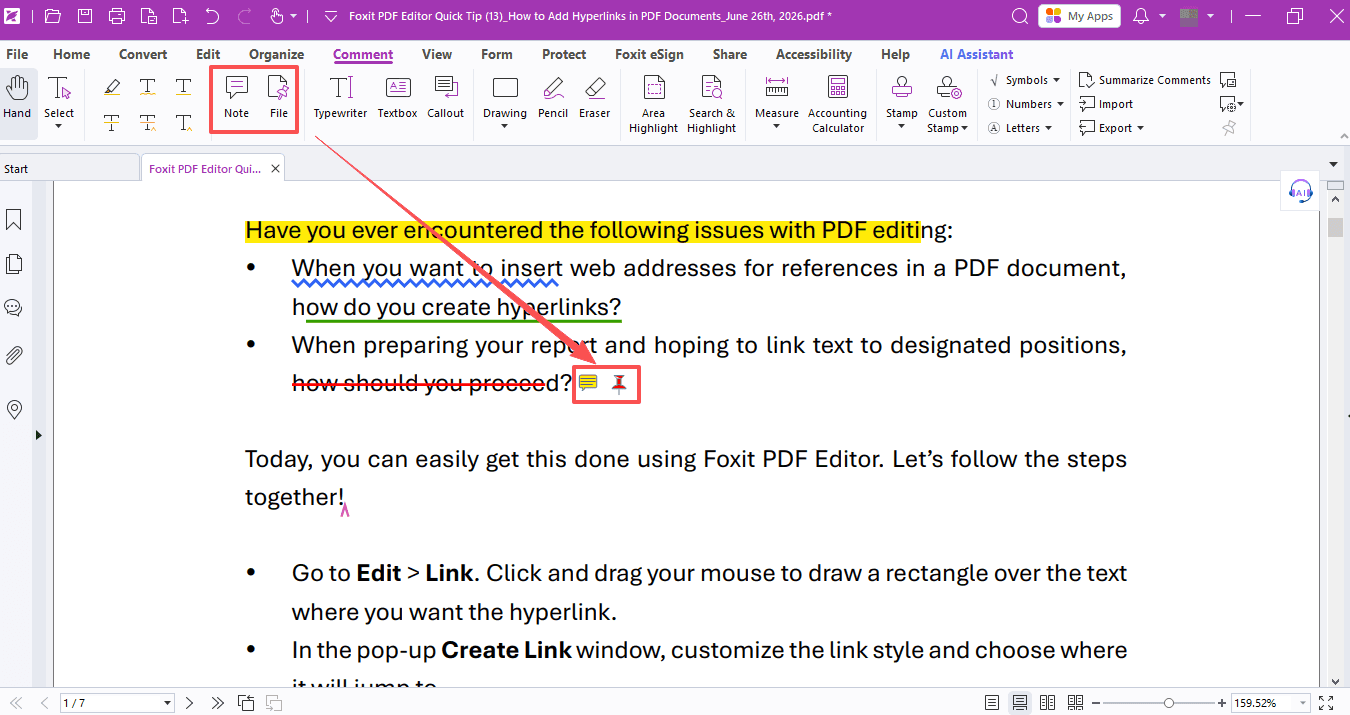Click the AI chat assistant floating icon
Viewport: 1350px width, 715px height.
1300,191
